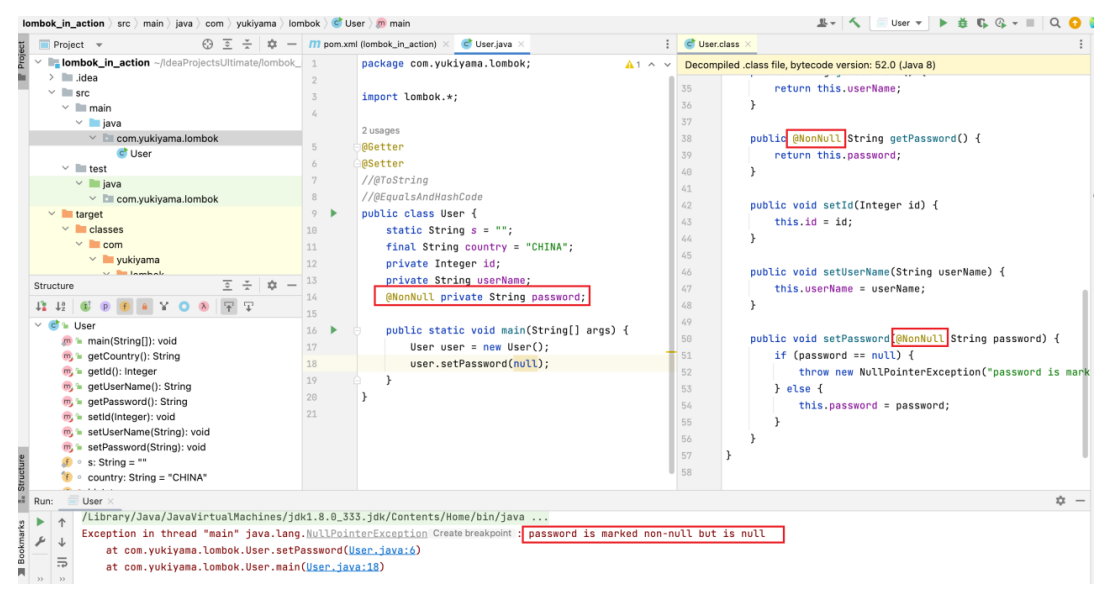Toggle soft-wrap in the Run console
The width and height of the screenshot is (1104, 604).
pyautogui.click(x=62, y=562)
